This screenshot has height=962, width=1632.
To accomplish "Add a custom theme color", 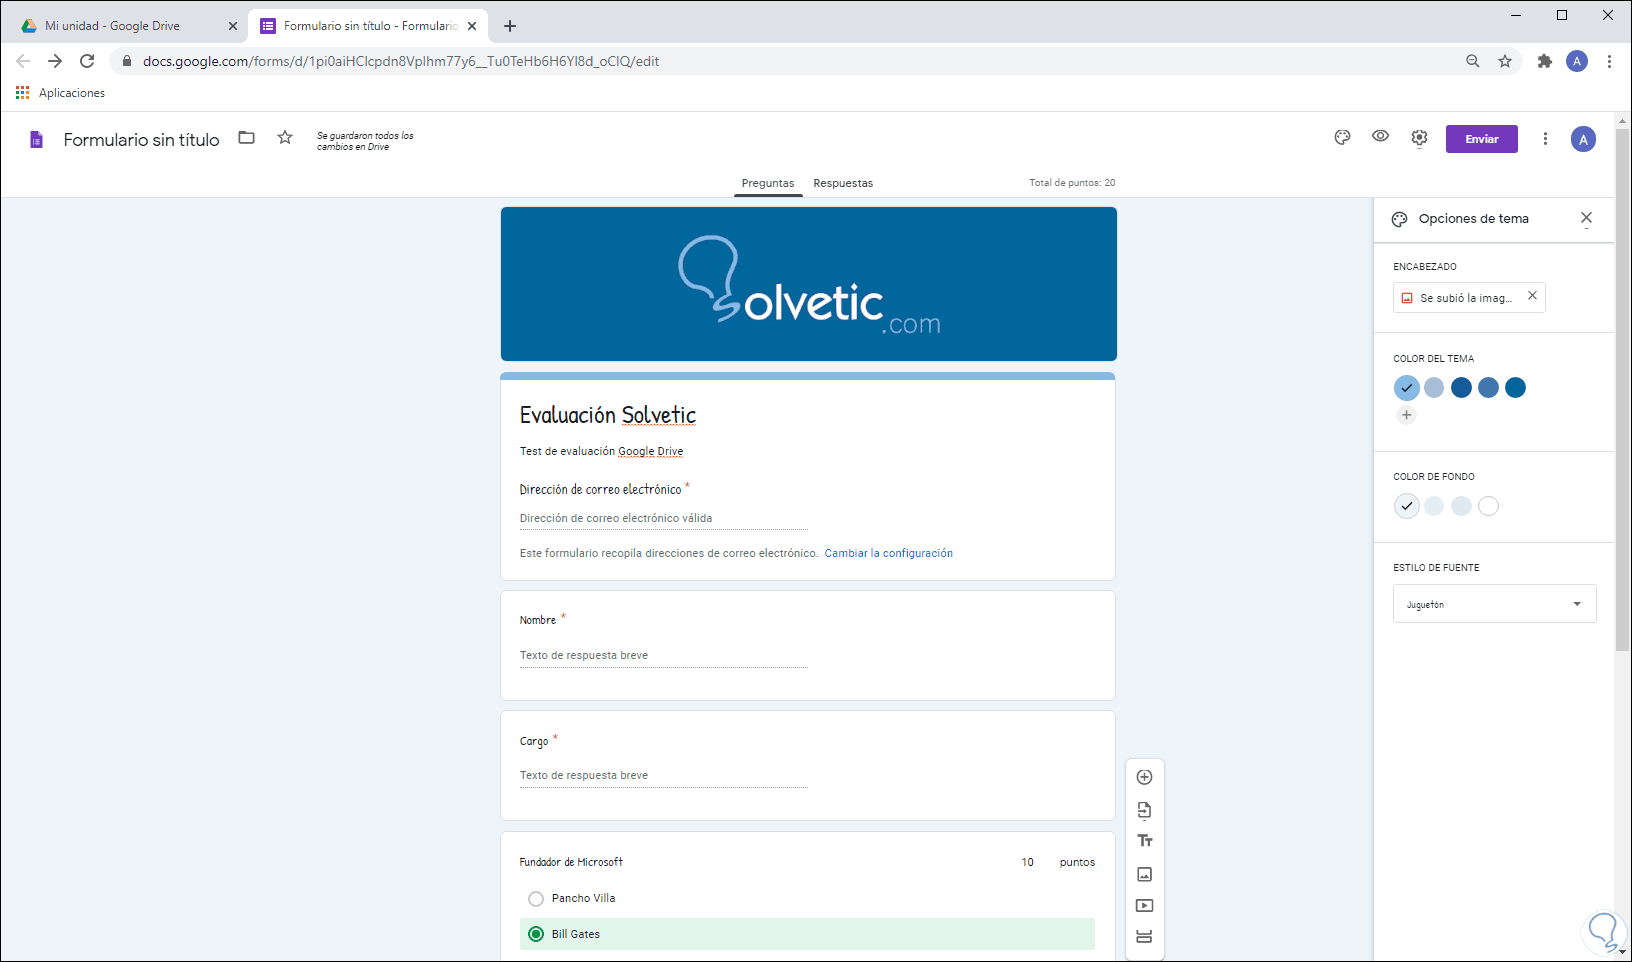I will point(1407,415).
